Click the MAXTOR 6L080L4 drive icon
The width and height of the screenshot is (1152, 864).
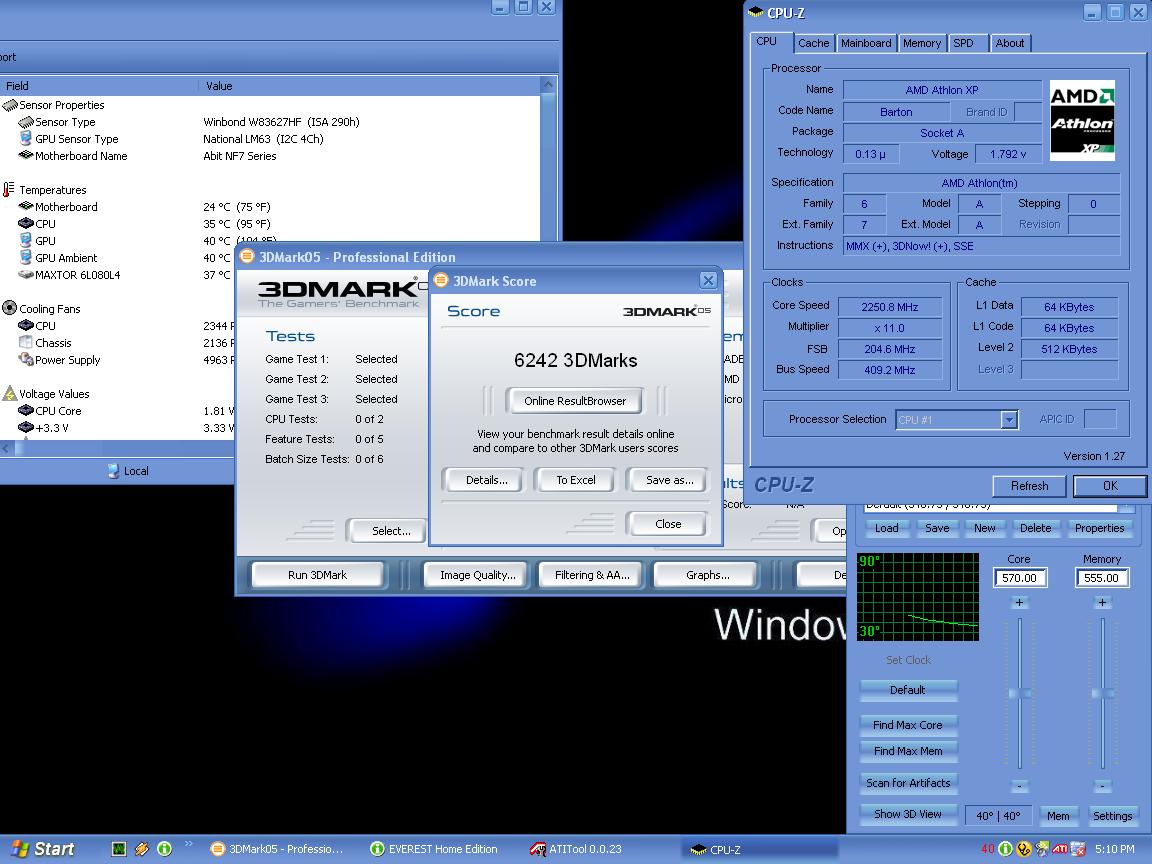pos(26,275)
